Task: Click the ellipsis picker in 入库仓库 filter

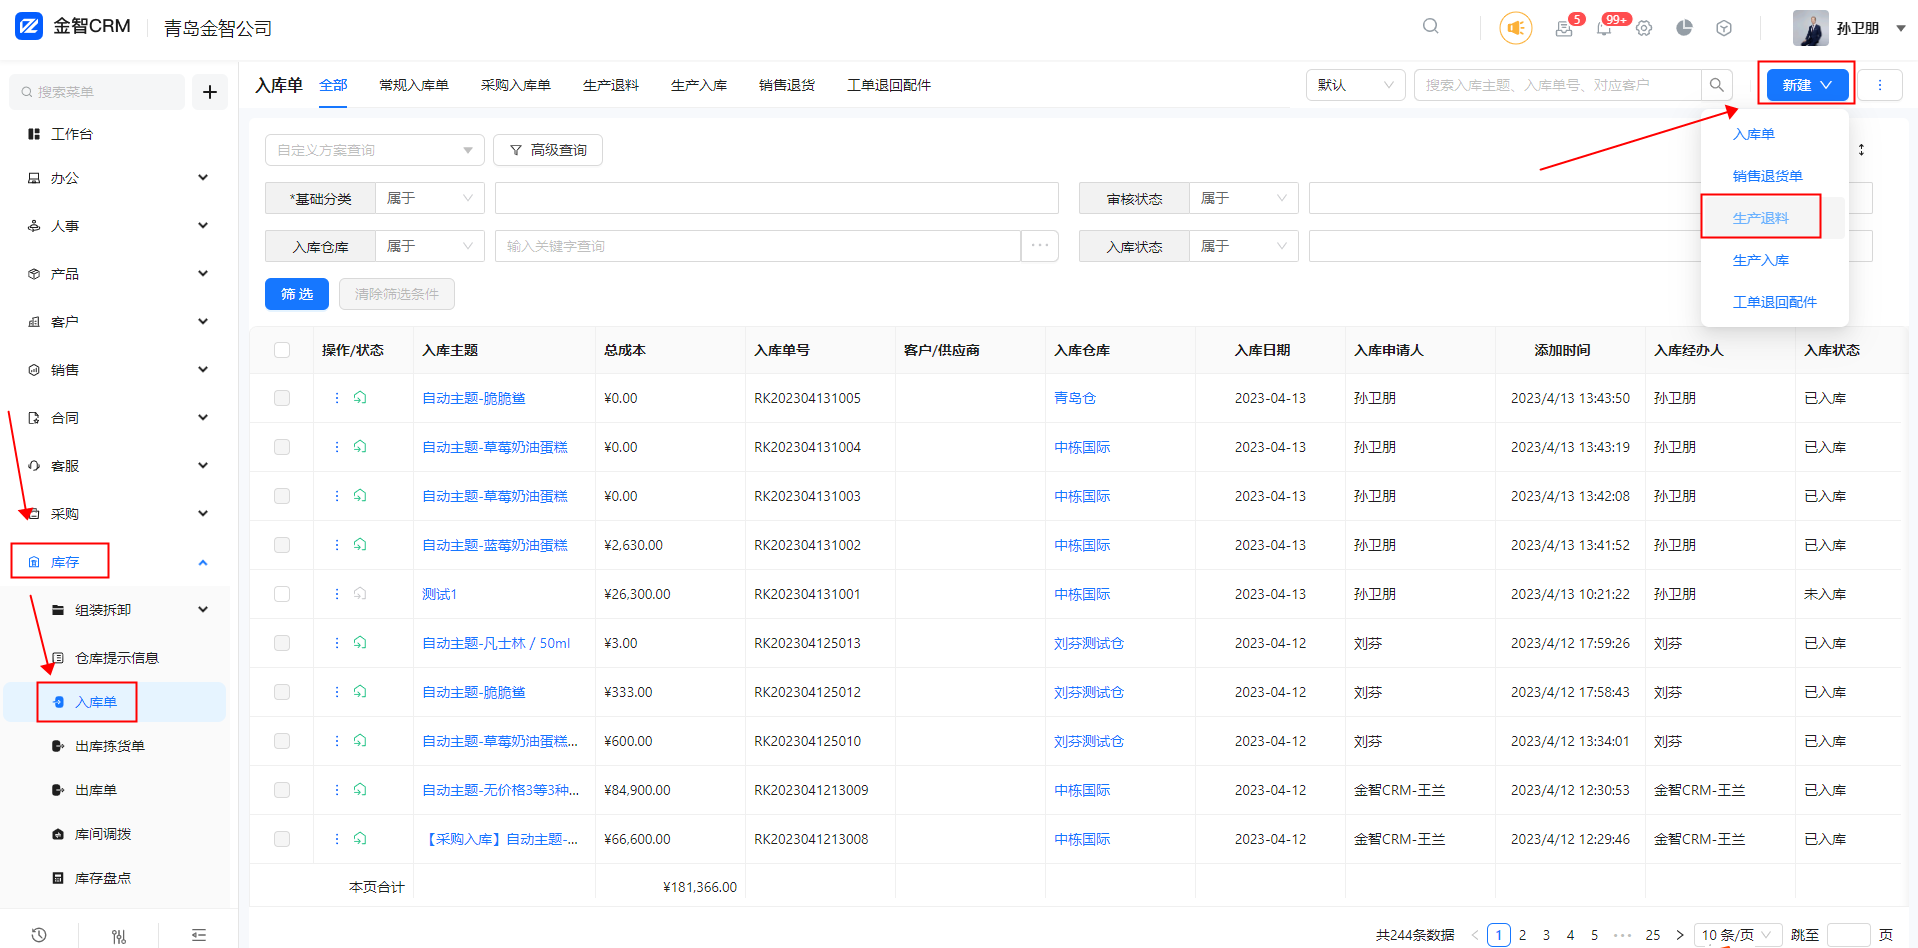Action: coord(1040,246)
